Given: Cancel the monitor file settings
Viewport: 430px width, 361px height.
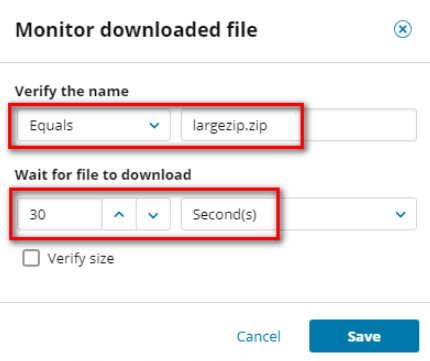Looking at the screenshot, I should pyautogui.click(x=259, y=336).
